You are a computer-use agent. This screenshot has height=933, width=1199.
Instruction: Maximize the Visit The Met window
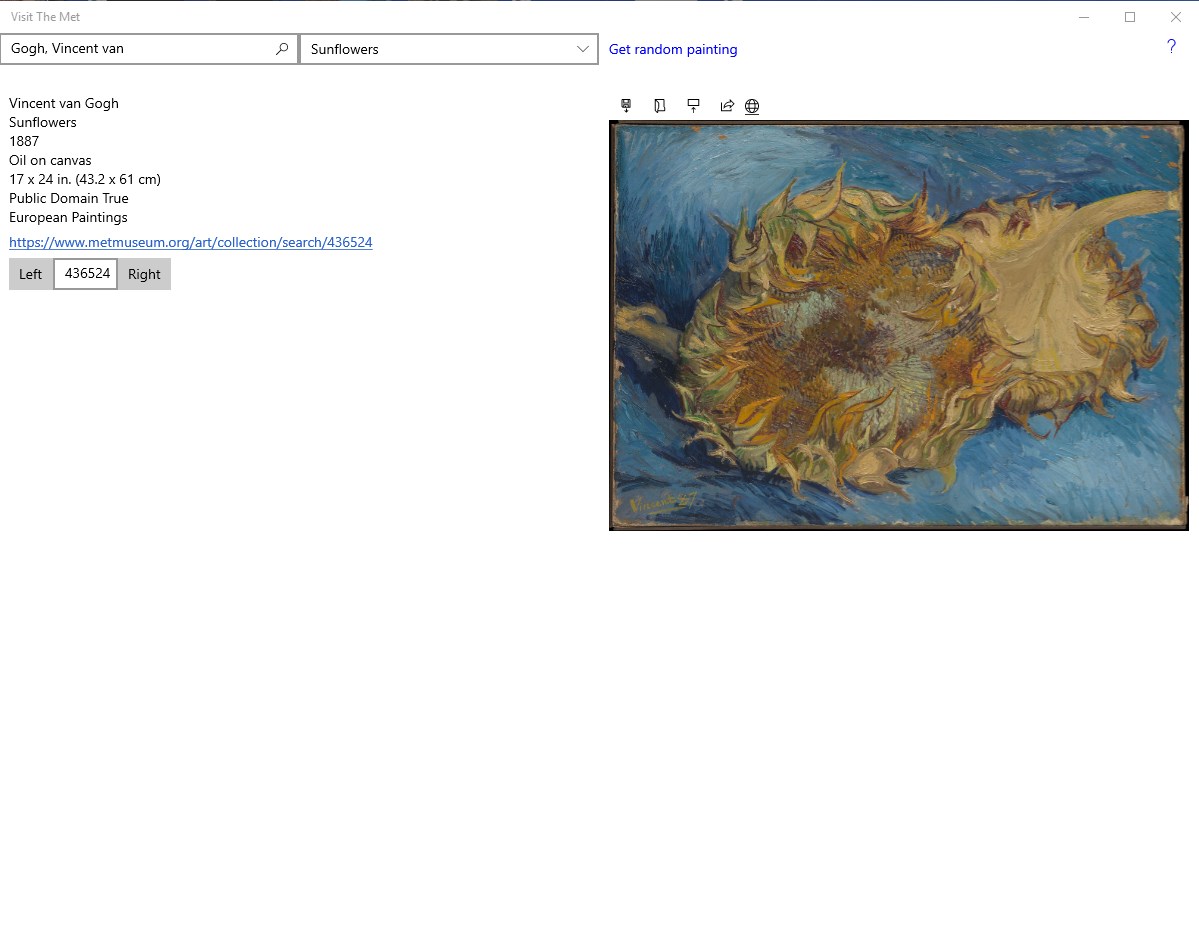click(1129, 17)
